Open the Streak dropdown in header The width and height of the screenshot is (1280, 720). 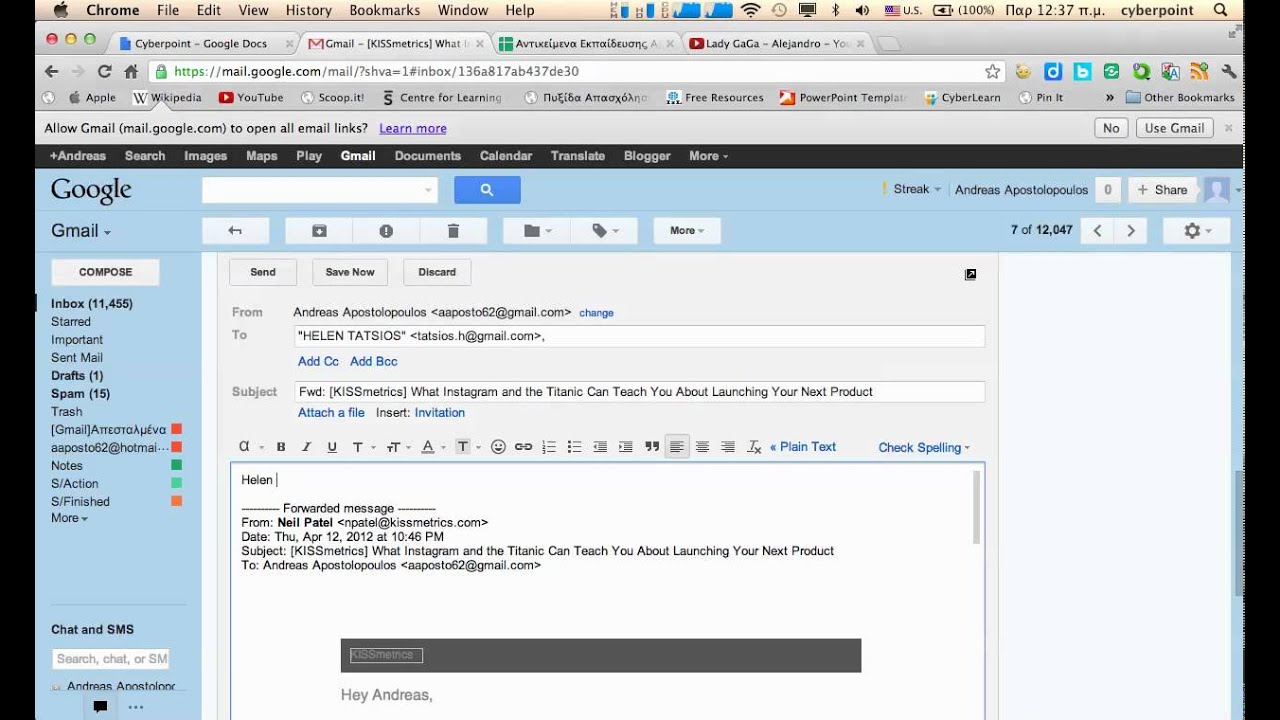pyautogui.click(x=917, y=189)
